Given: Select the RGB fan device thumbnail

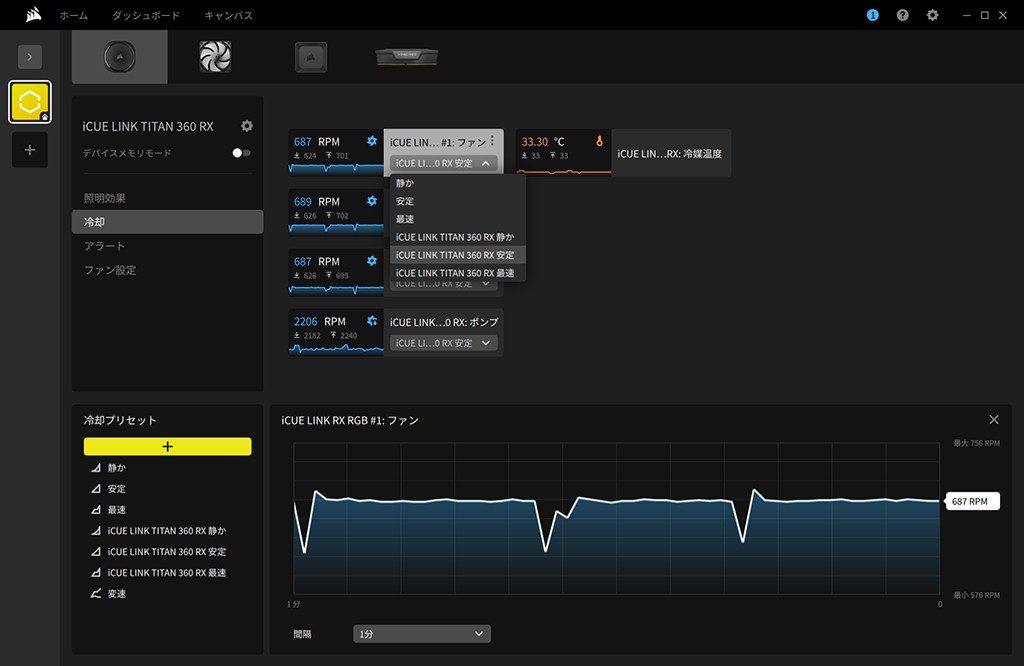Looking at the screenshot, I should tap(215, 56).
